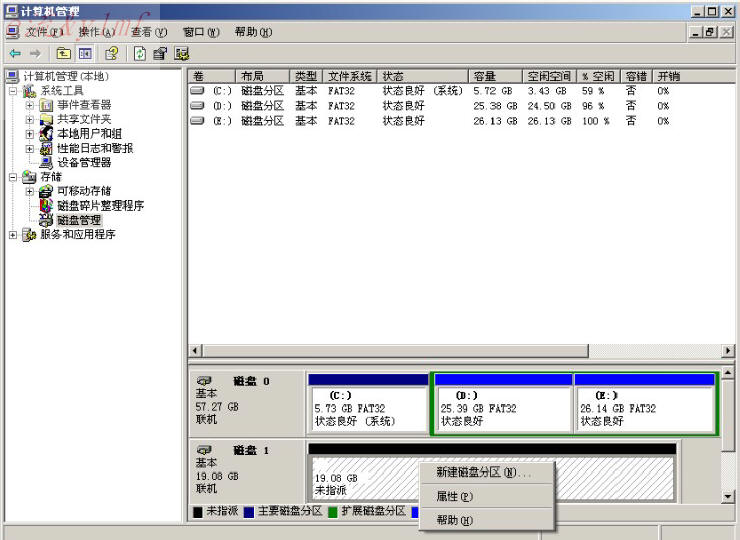Image resolution: width=740 pixels, height=540 pixels.
Task: Select the E: volume drive icon in list
Action: pyautogui.click(x=197, y=121)
